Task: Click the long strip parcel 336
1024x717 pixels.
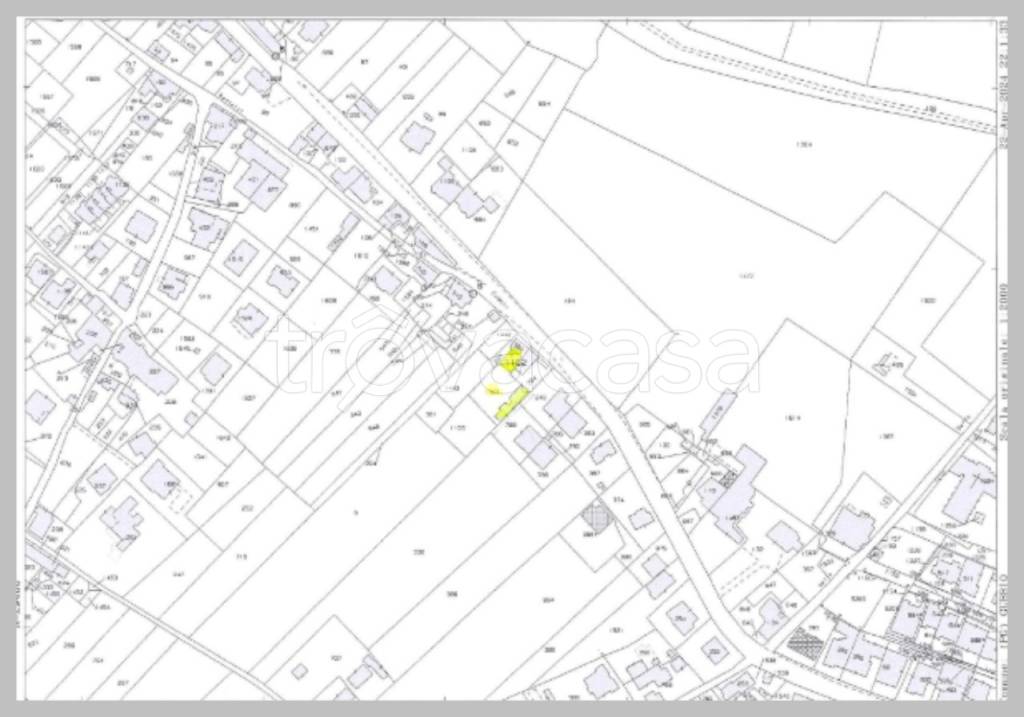Action: (420, 552)
